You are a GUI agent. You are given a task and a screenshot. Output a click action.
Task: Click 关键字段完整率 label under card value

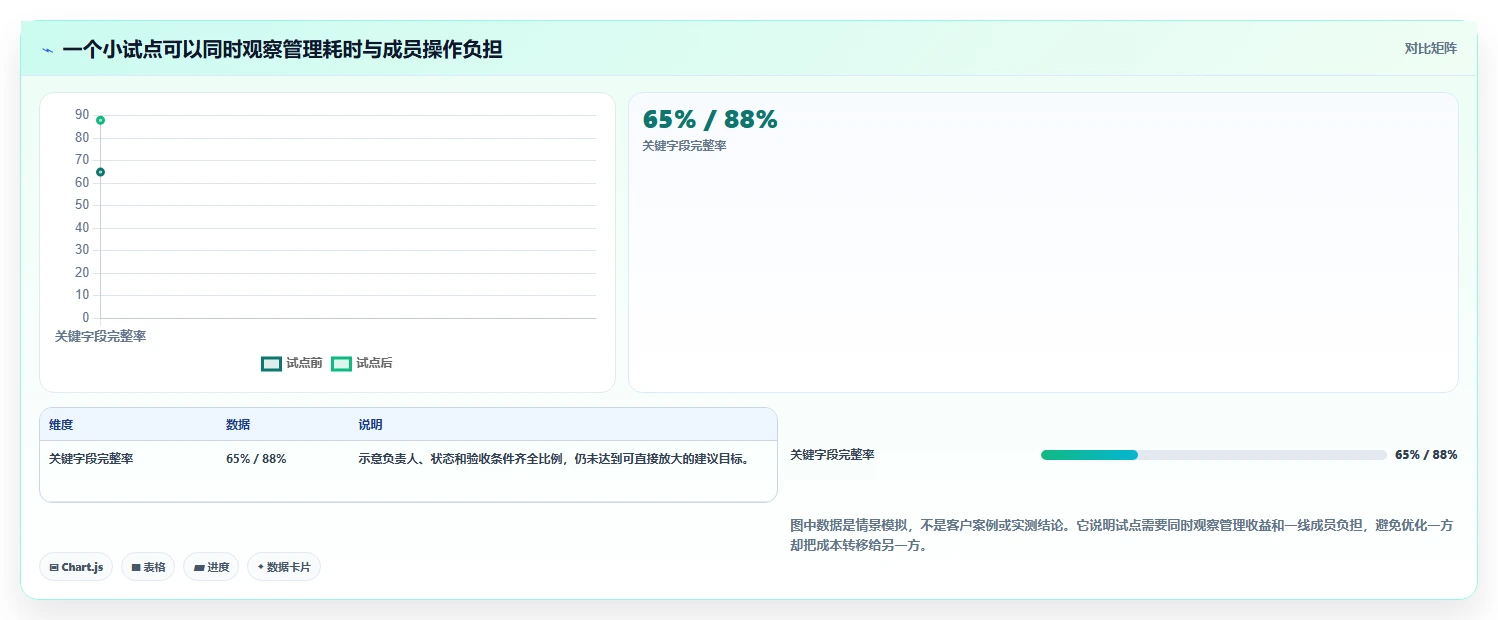click(x=684, y=146)
